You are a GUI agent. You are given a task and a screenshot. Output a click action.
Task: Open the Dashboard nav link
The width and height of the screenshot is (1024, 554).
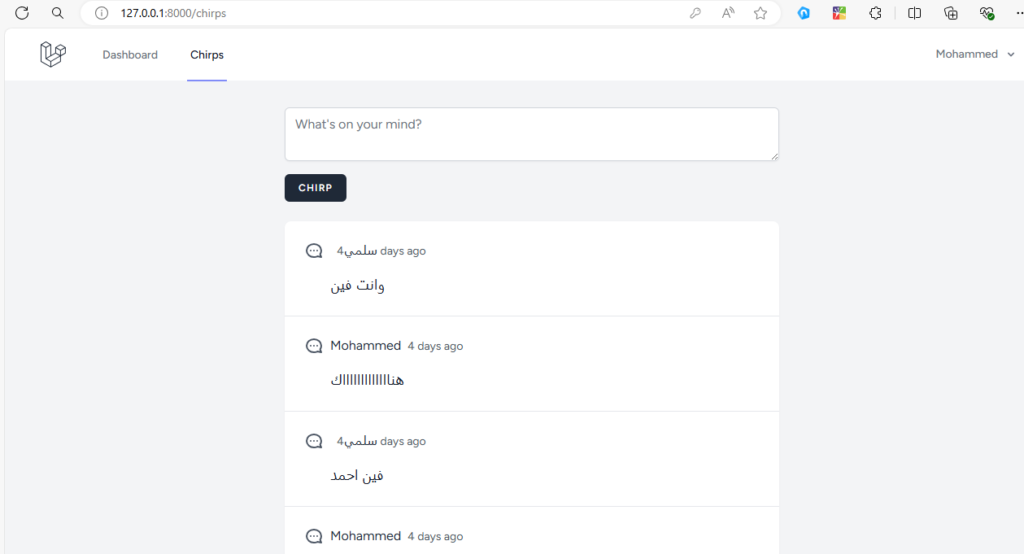click(x=130, y=55)
